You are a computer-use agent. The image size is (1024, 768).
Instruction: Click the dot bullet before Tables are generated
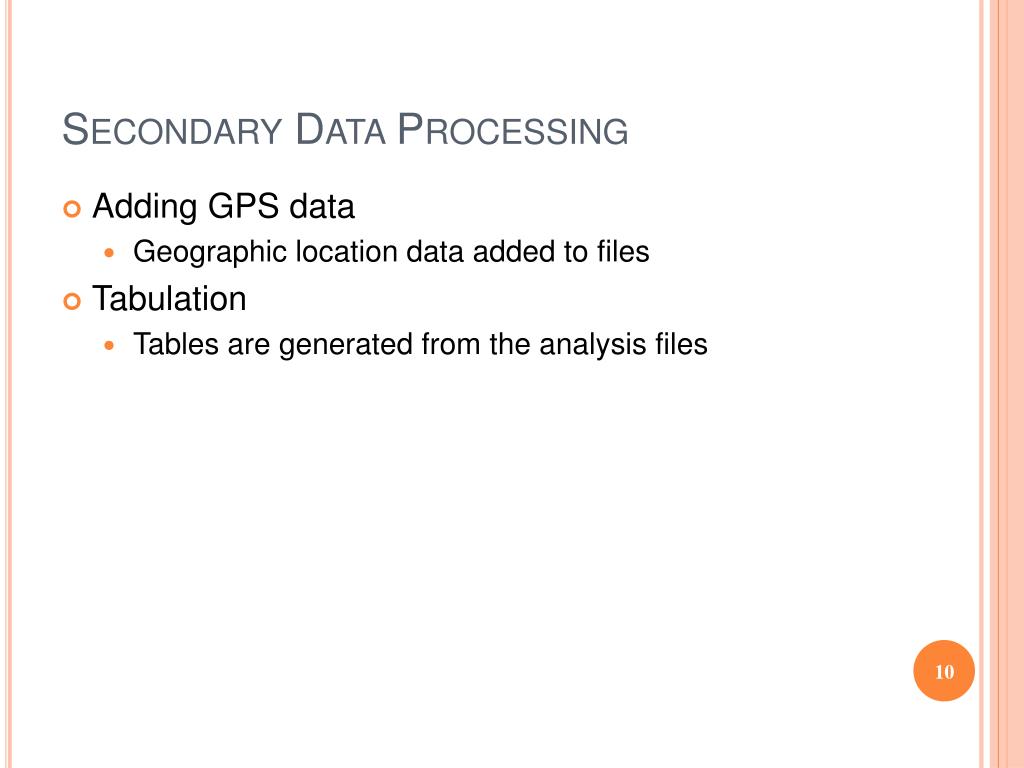pos(109,345)
